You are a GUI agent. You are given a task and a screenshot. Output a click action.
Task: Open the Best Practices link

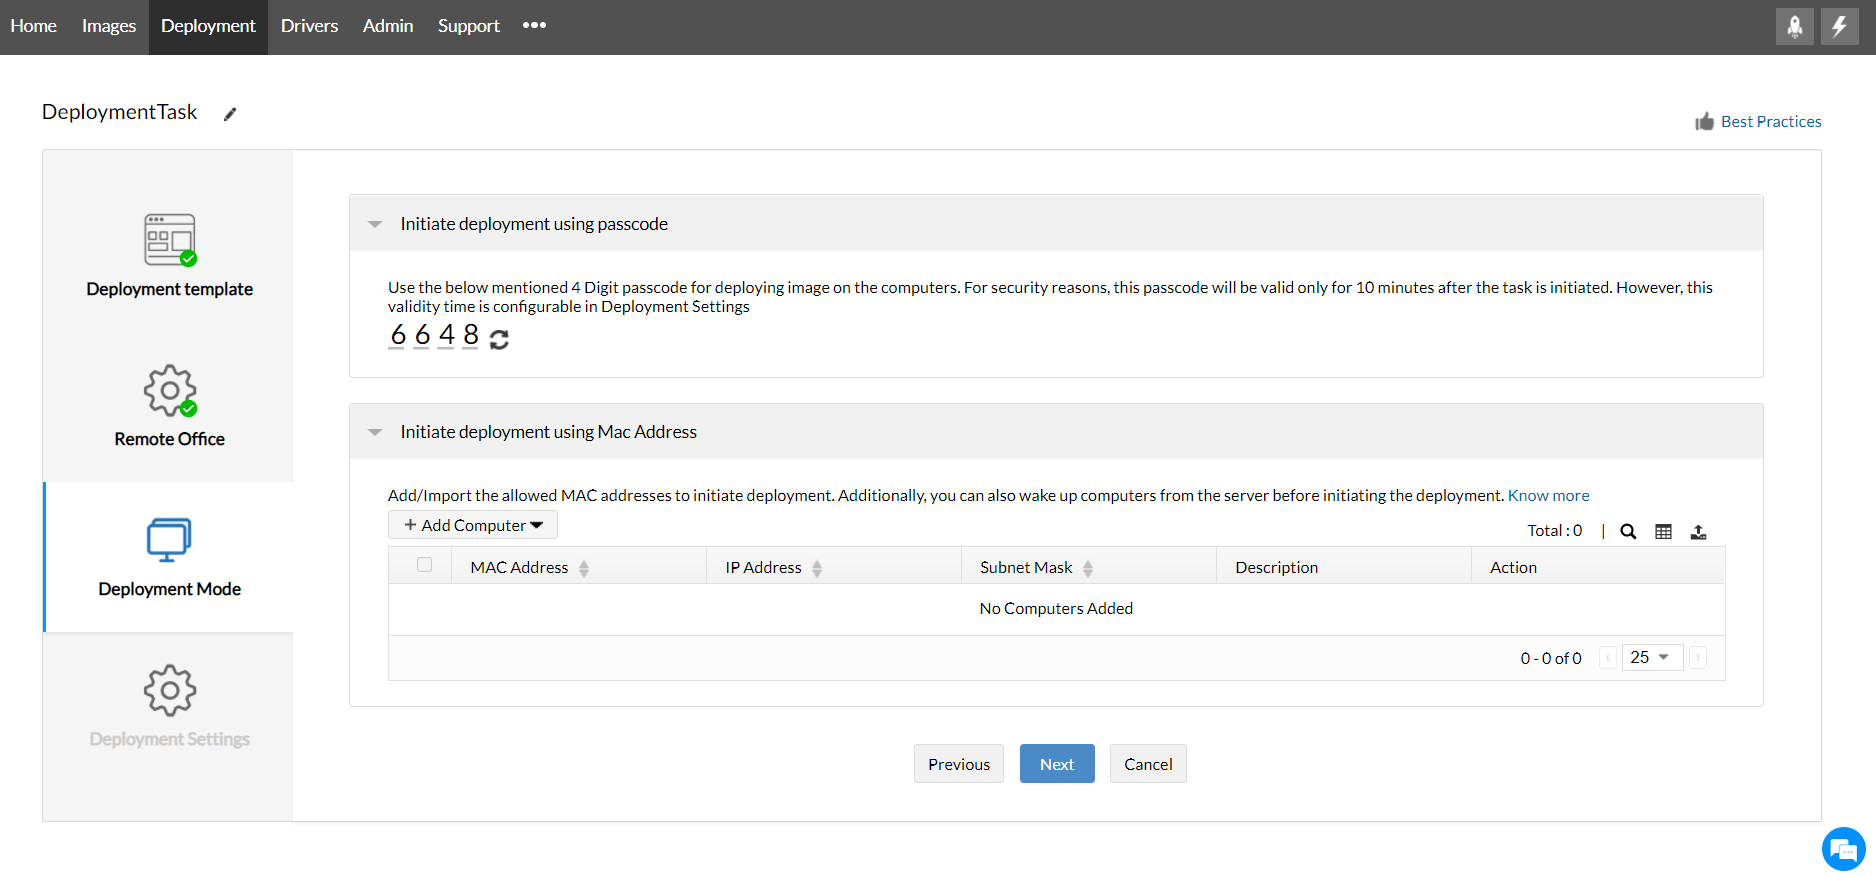[x=1770, y=122]
